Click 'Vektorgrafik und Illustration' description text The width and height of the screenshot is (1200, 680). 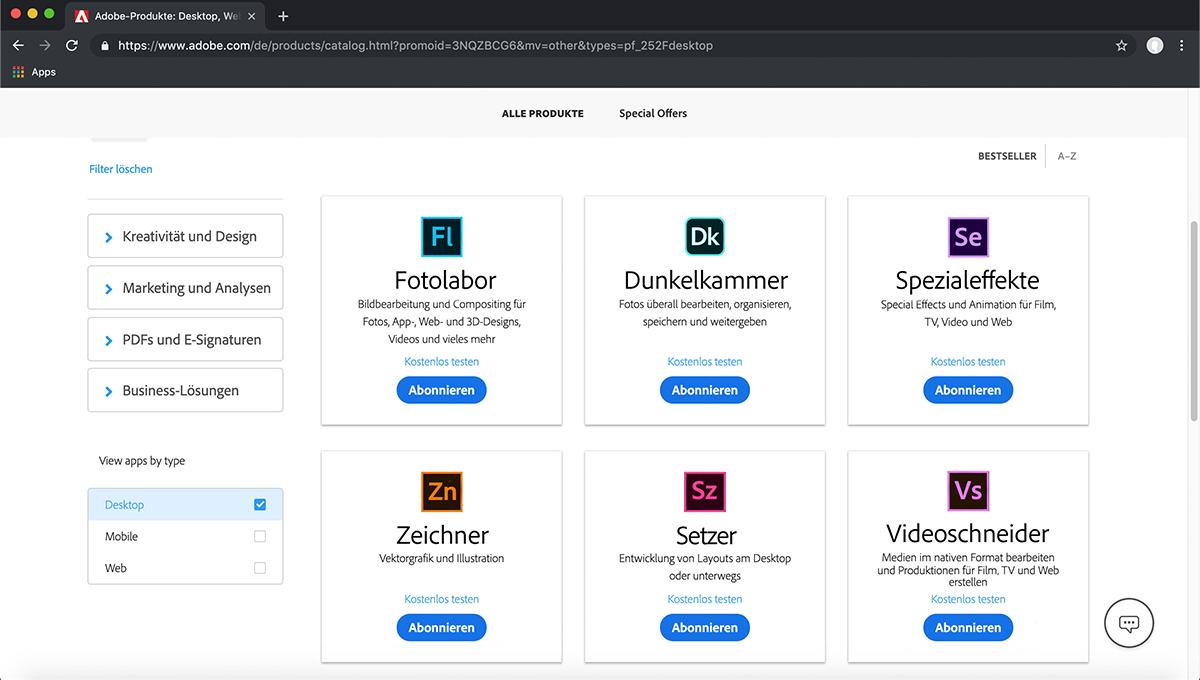(442, 558)
